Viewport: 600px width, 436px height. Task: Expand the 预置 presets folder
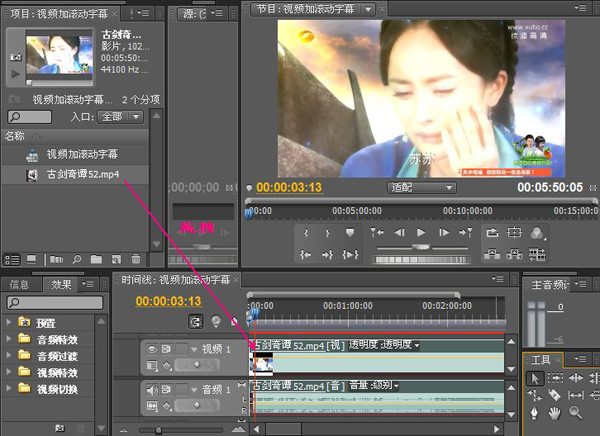coord(8,322)
